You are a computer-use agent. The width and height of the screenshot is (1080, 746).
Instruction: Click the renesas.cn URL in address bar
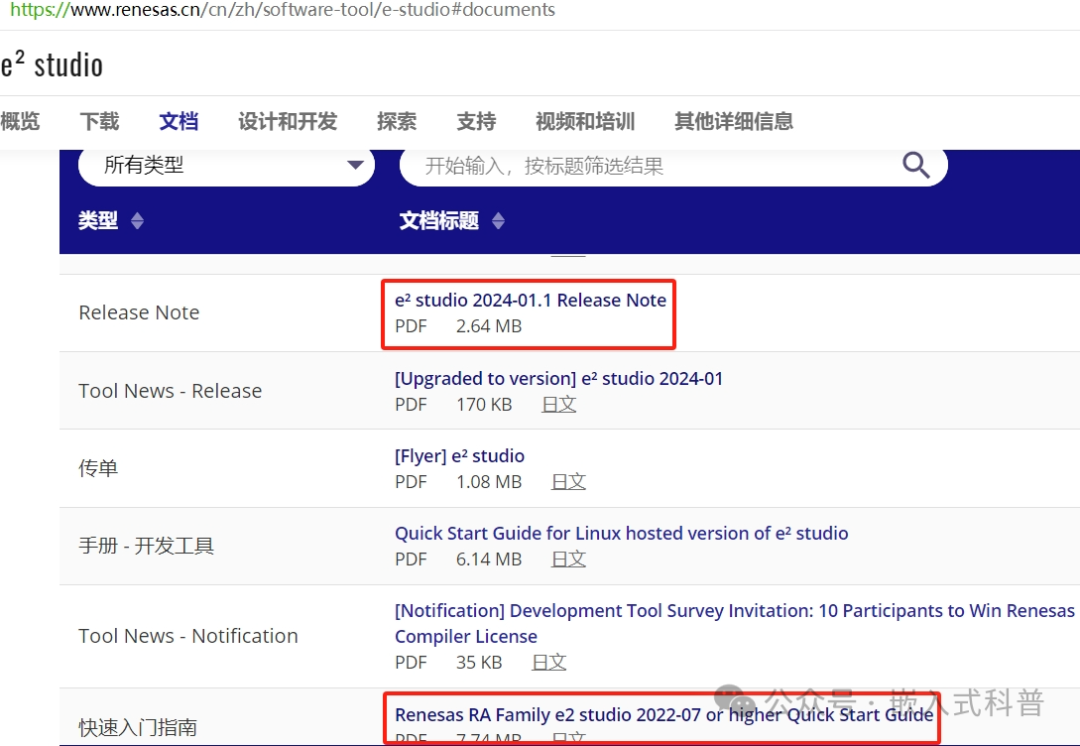point(282,10)
